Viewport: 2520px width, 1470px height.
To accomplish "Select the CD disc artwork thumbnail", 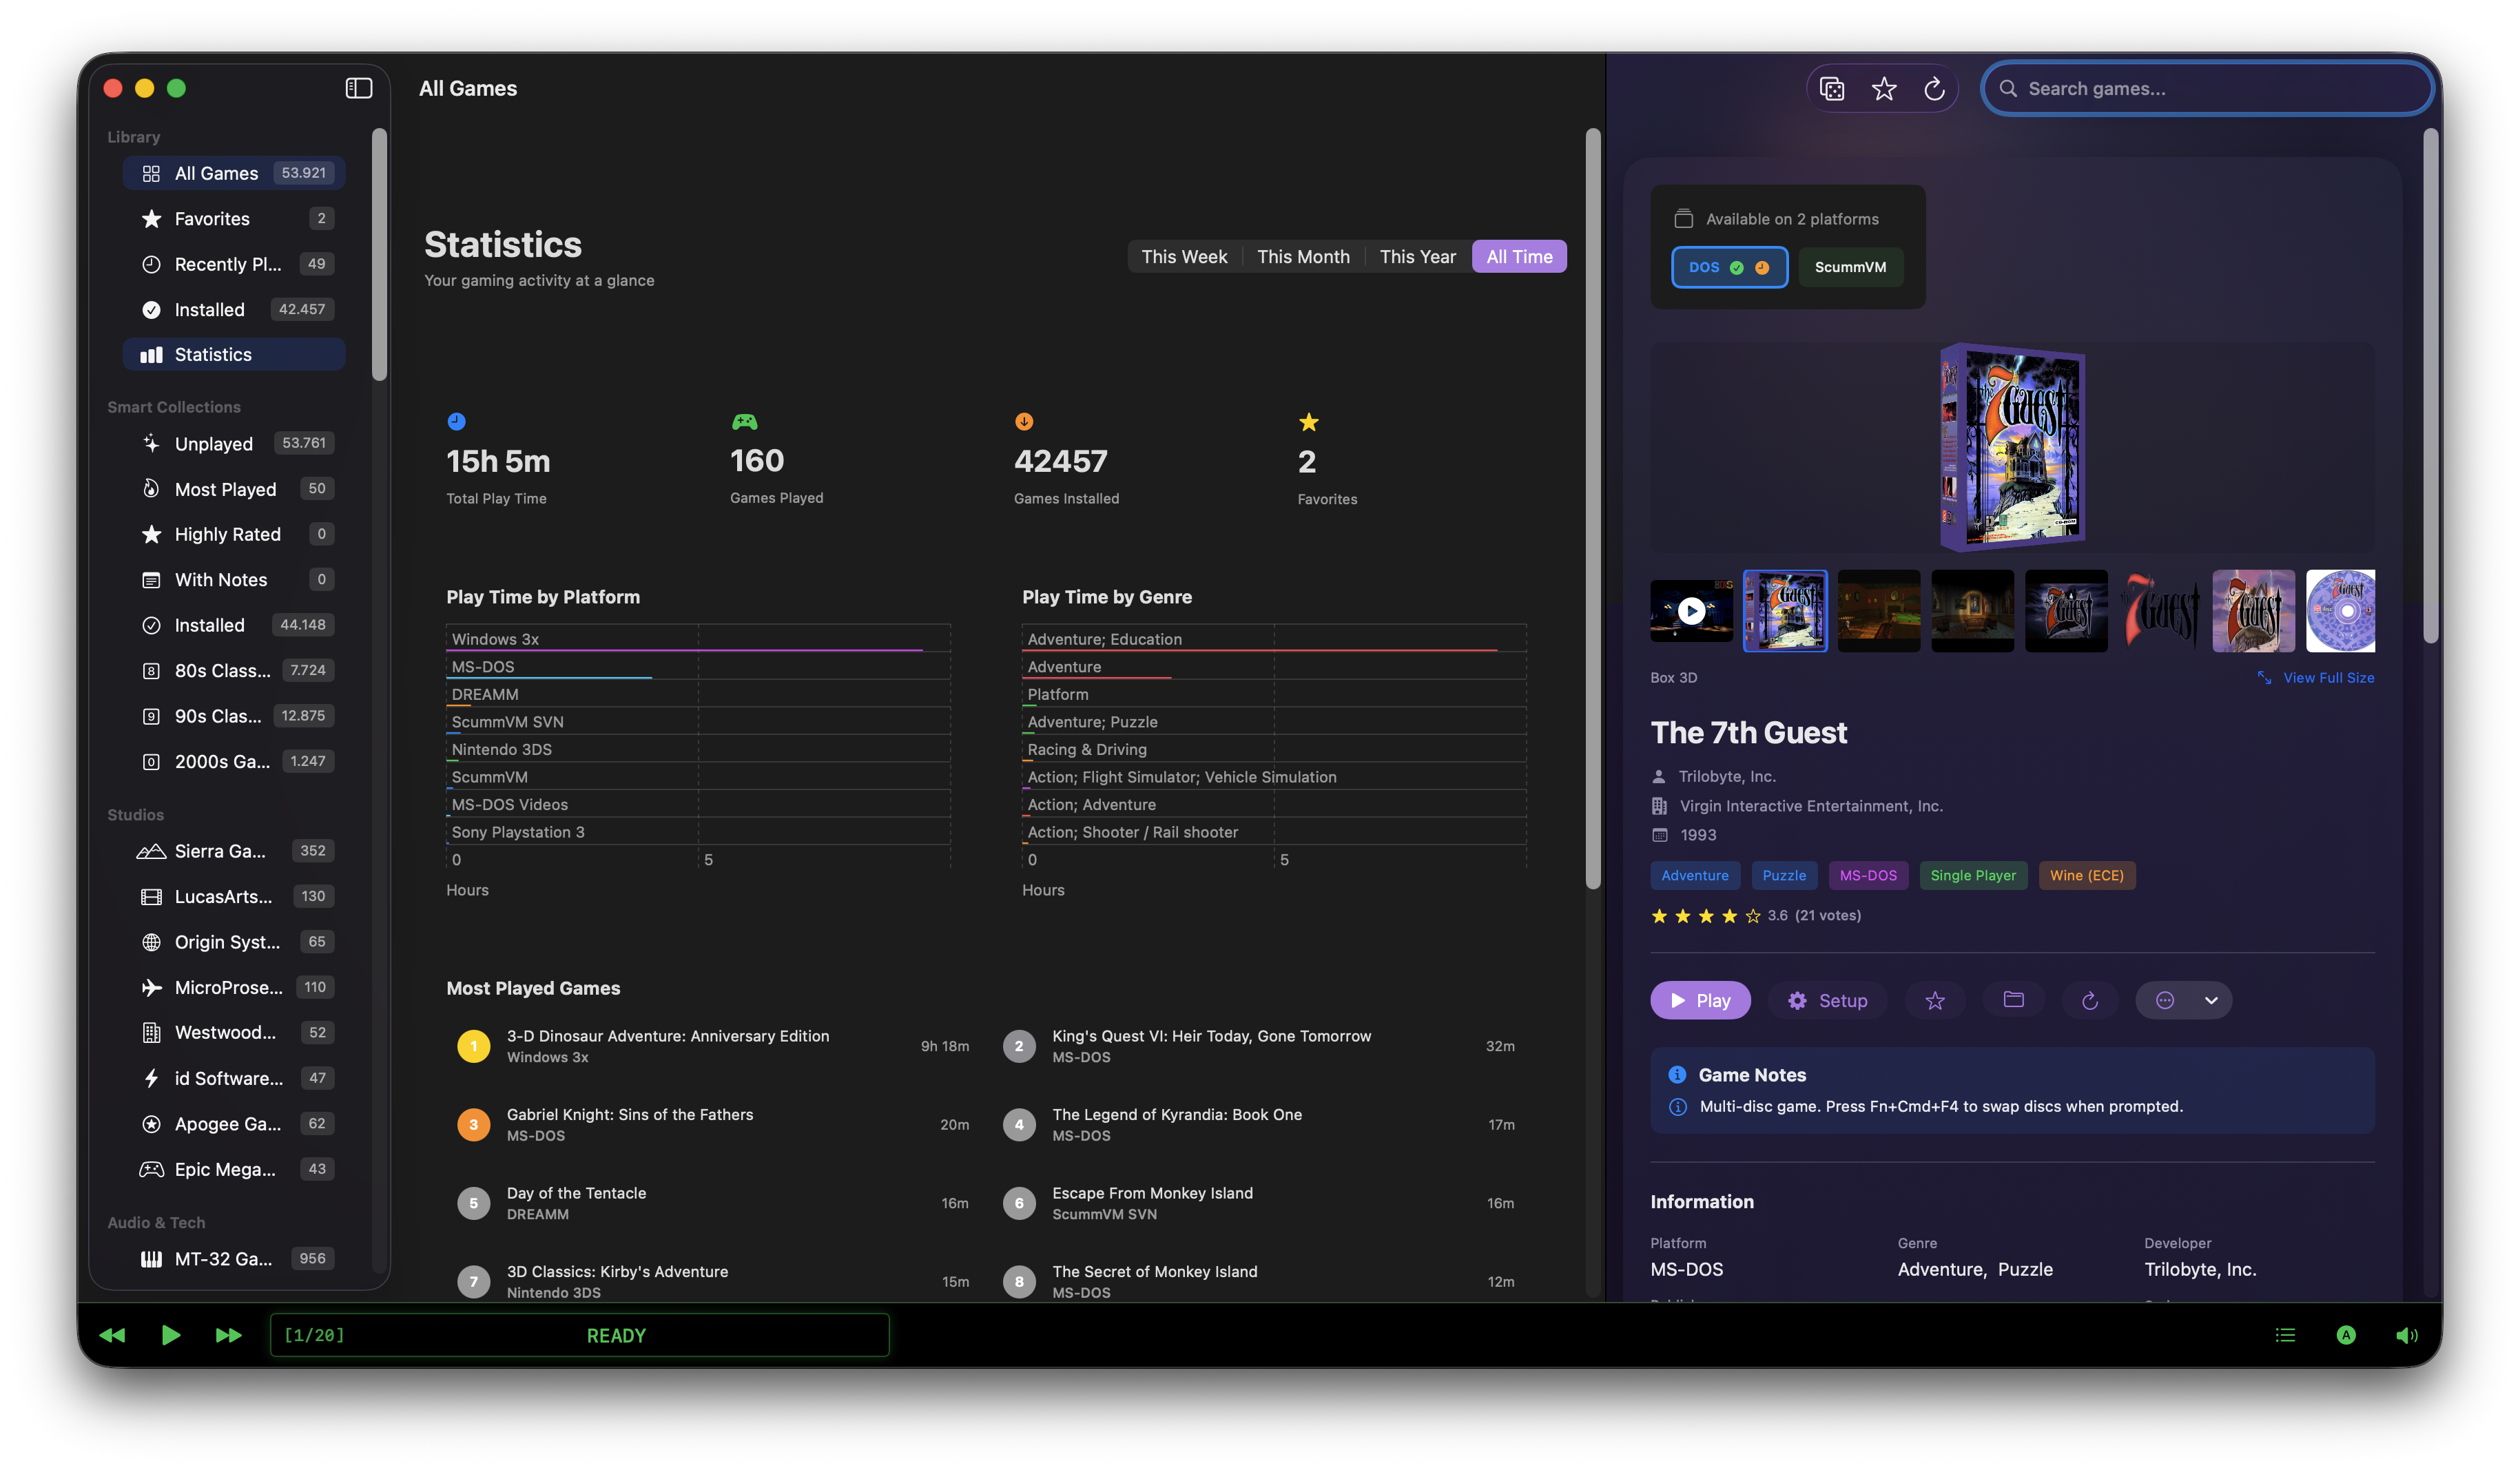I will (2341, 610).
